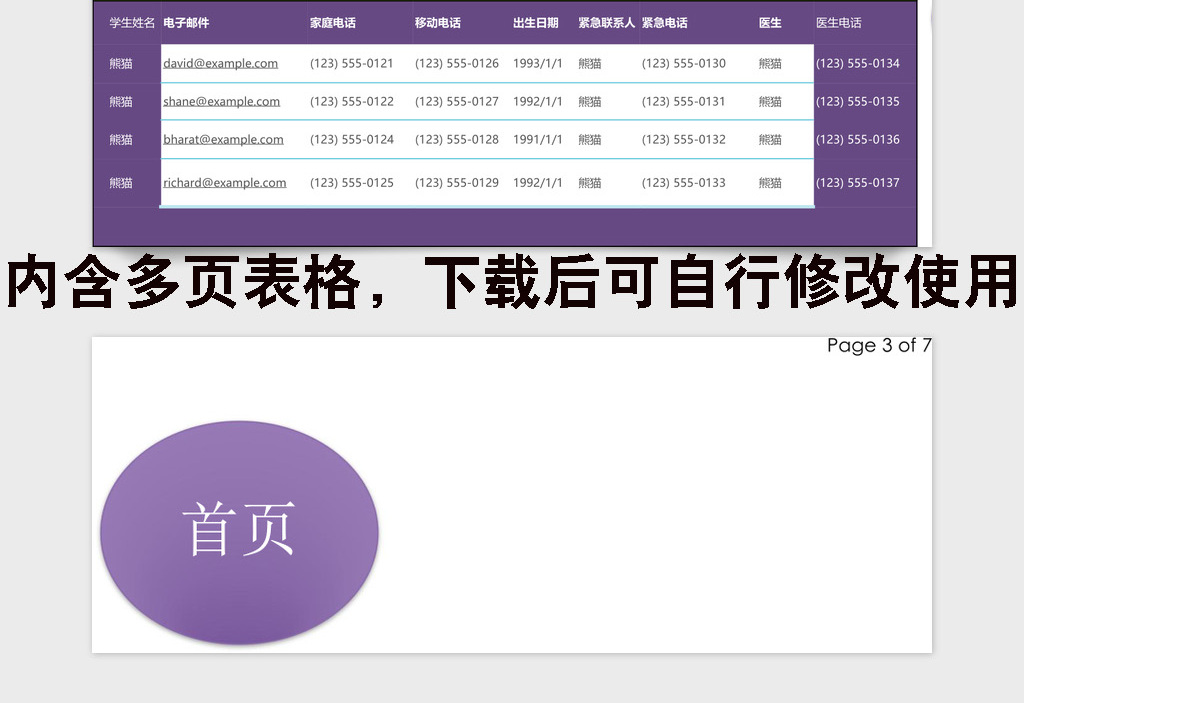This screenshot has height=703, width=1200.
Task: Open the richard@example.com email link
Action: point(225,182)
